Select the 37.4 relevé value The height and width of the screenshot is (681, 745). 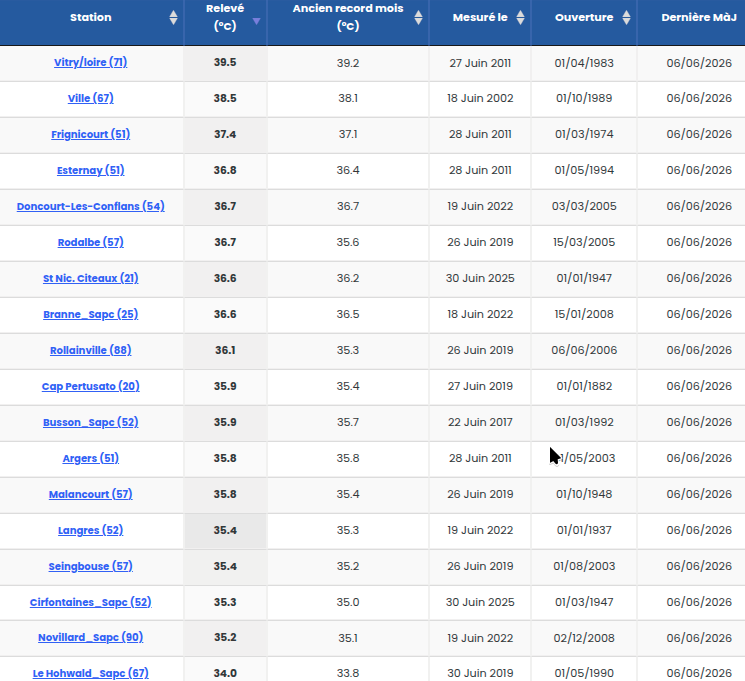coord(225,134)
